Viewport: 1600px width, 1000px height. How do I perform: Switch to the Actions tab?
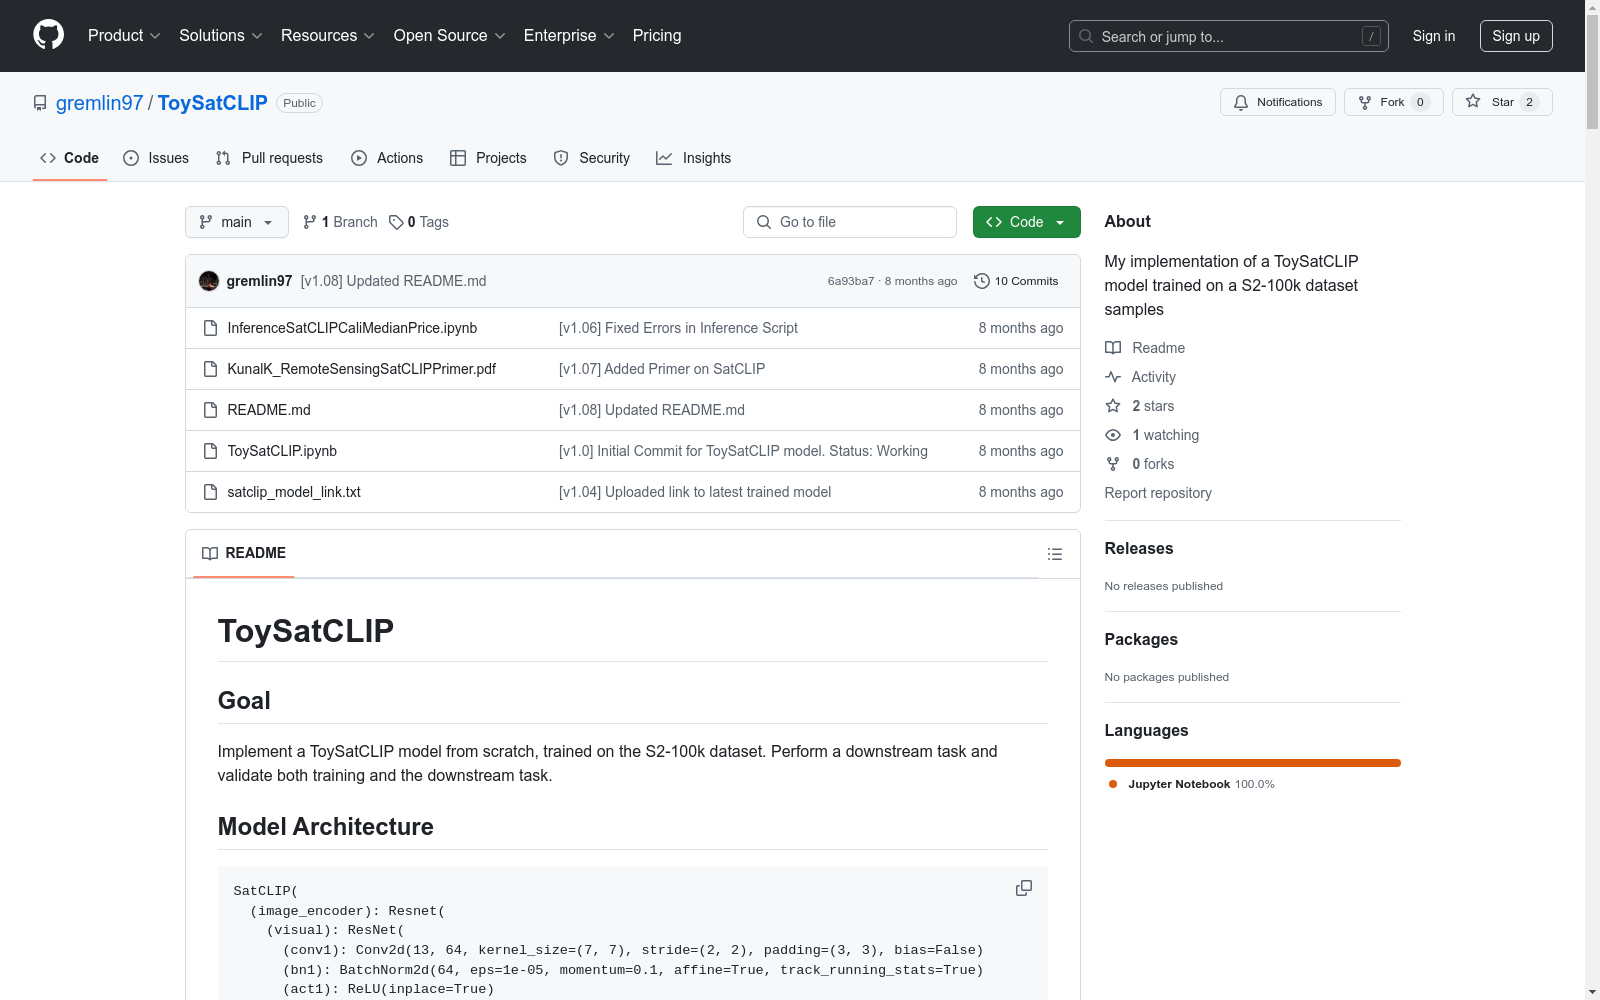tap(387, 158)
